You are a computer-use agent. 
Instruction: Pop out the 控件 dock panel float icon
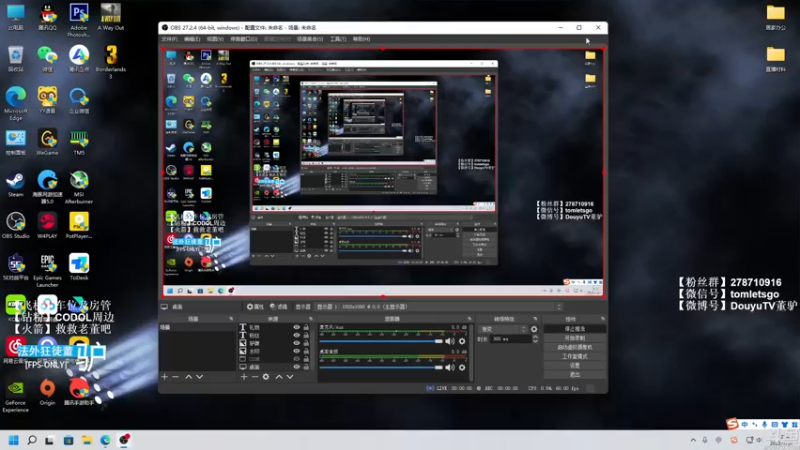pyautogui.click(x=603, y=319)
